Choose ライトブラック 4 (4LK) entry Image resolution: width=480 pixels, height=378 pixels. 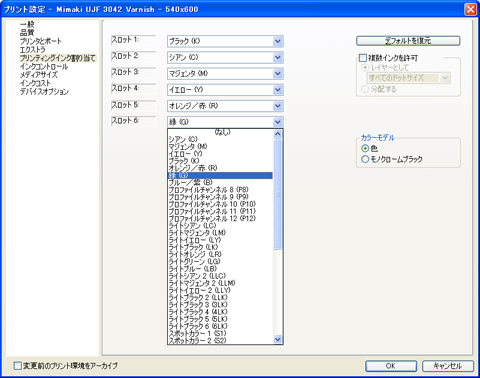pyautogui.click(x=220, y=312)
